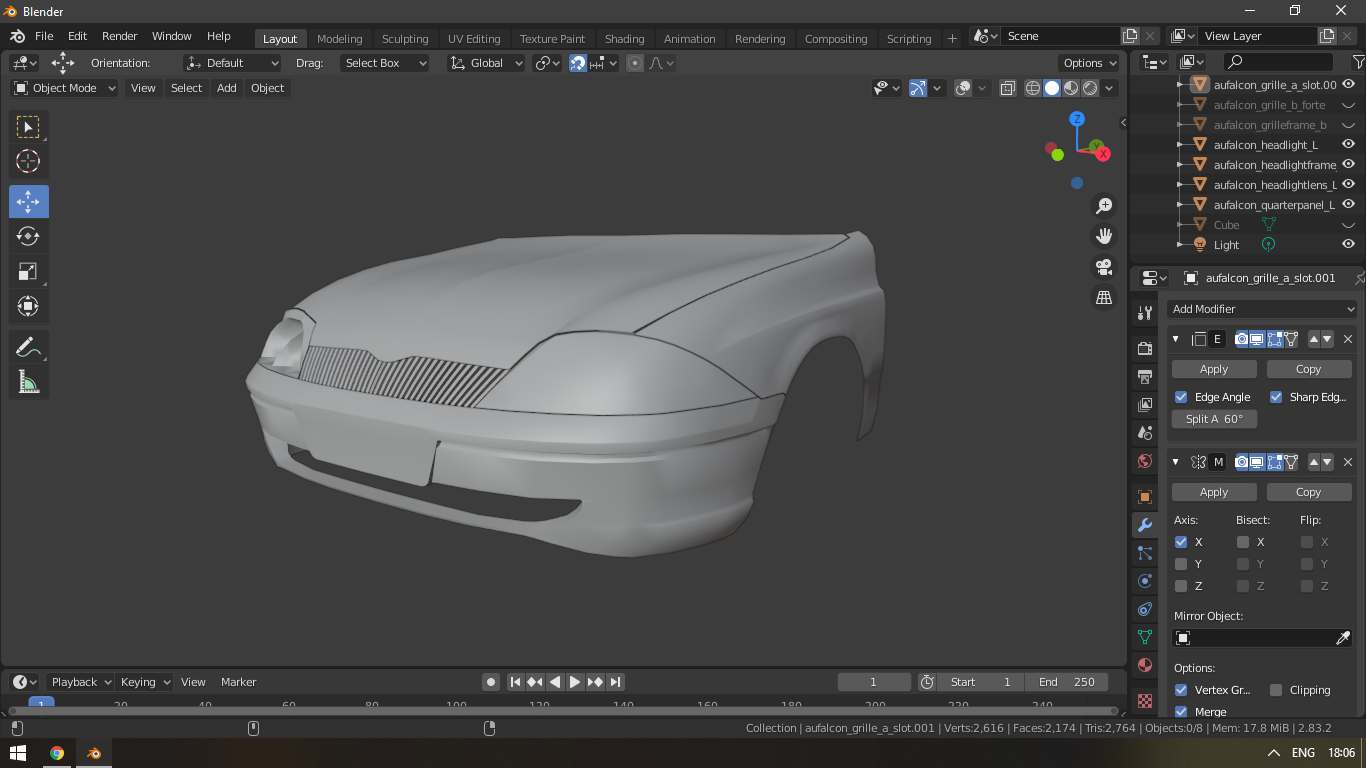The height and width of the screenshot is (768, 1366).
Task: Select the Scale tool
Action: pos(28,272)
